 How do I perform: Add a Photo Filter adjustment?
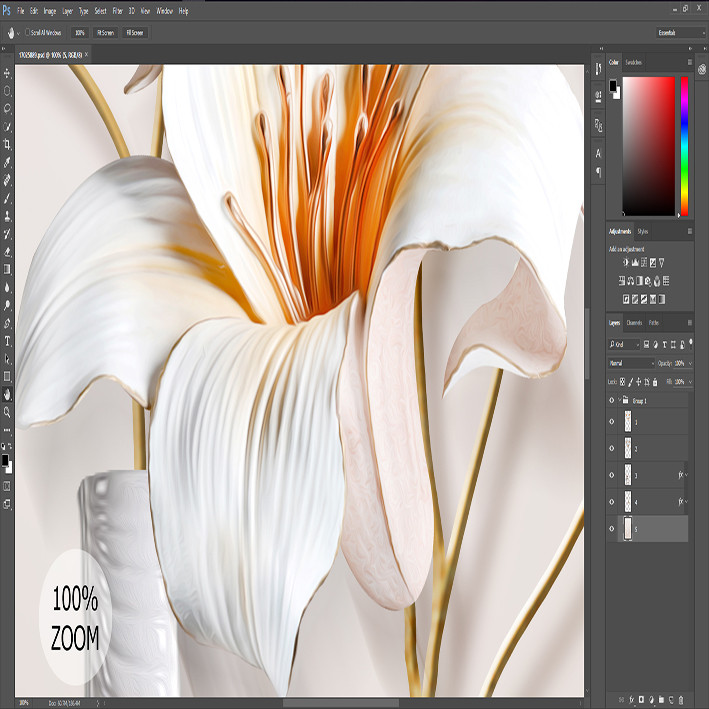tap(648, 281)
